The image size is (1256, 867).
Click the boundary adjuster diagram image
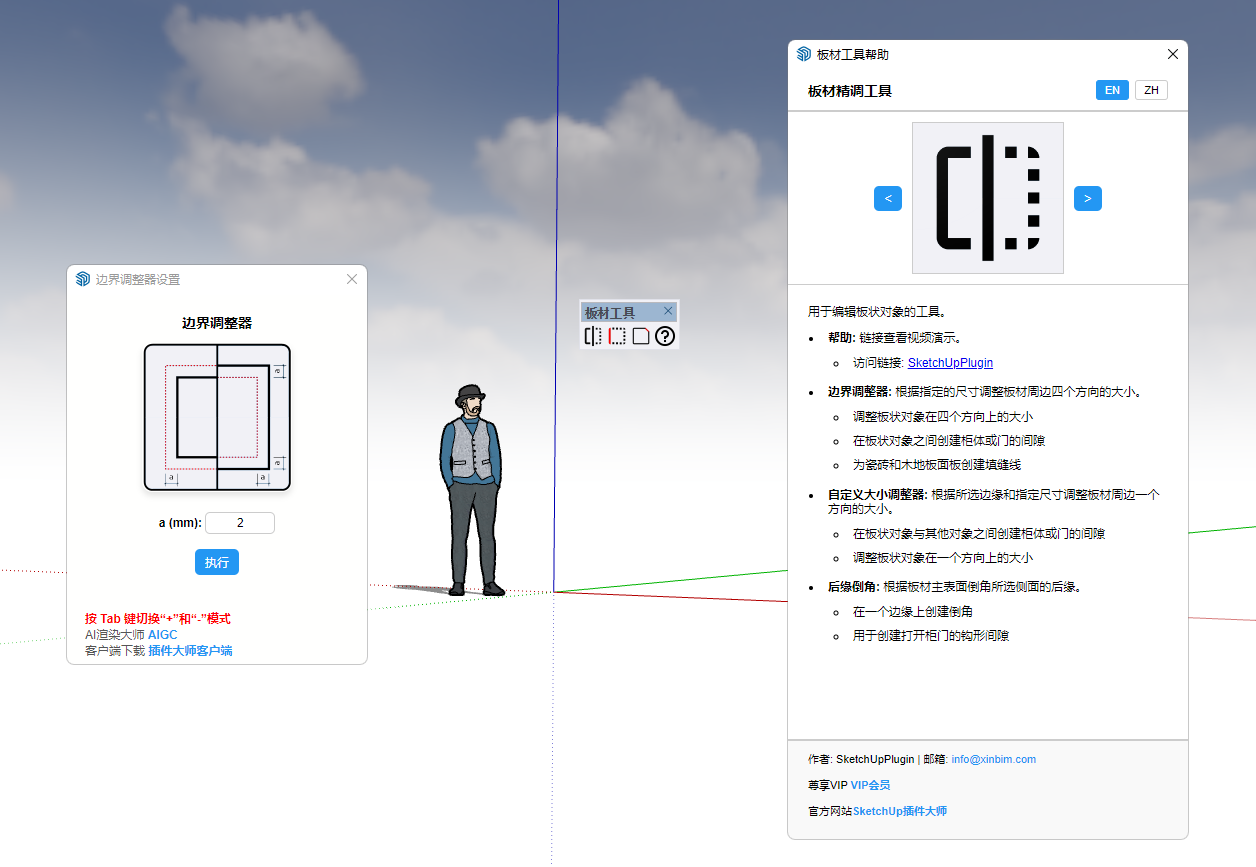coord(217,417)
